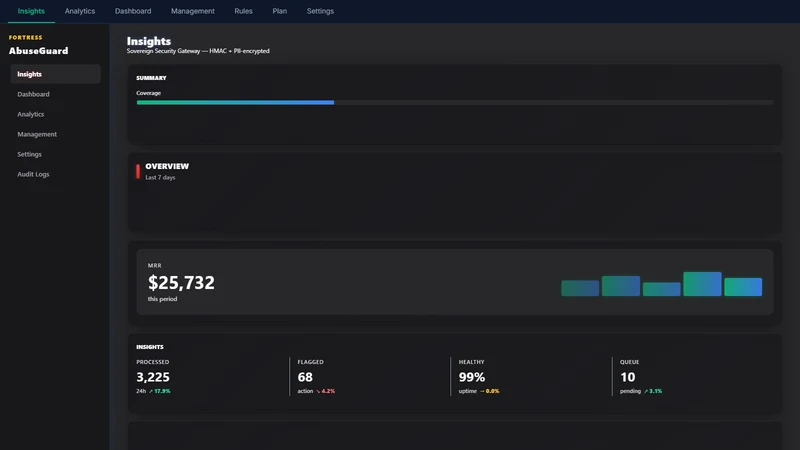This screenshot has height=450, width=800.
Task: Open the Settings top tab
Action: pyautogui.click(x=320, y=11)
